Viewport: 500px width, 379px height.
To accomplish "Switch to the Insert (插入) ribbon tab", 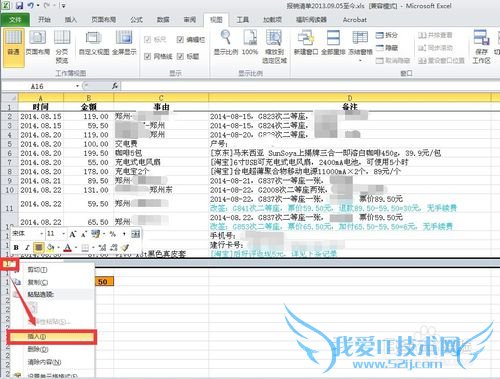I will [x=71, y=20].
